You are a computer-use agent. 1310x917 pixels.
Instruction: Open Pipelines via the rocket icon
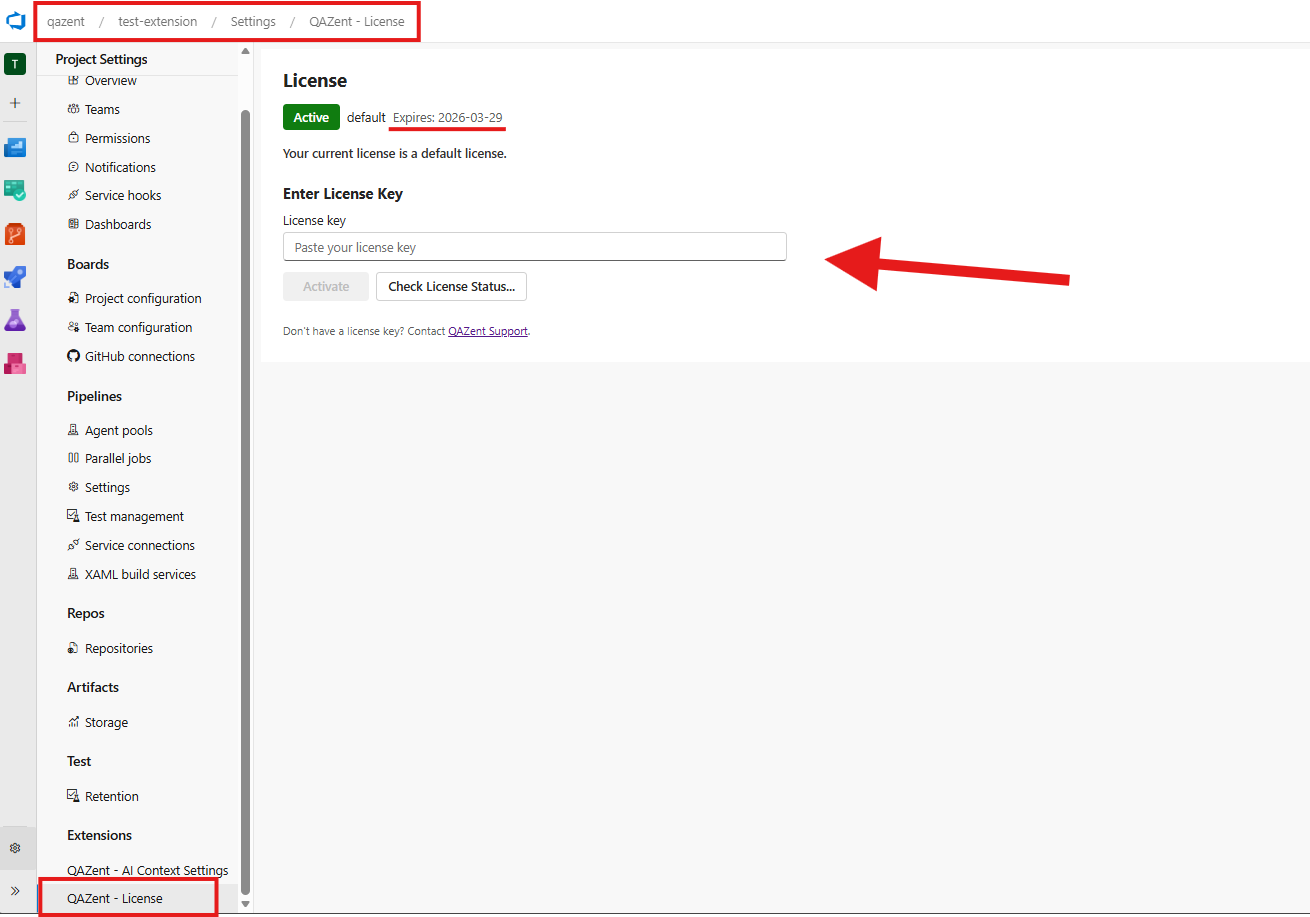(x=15, y=277)
